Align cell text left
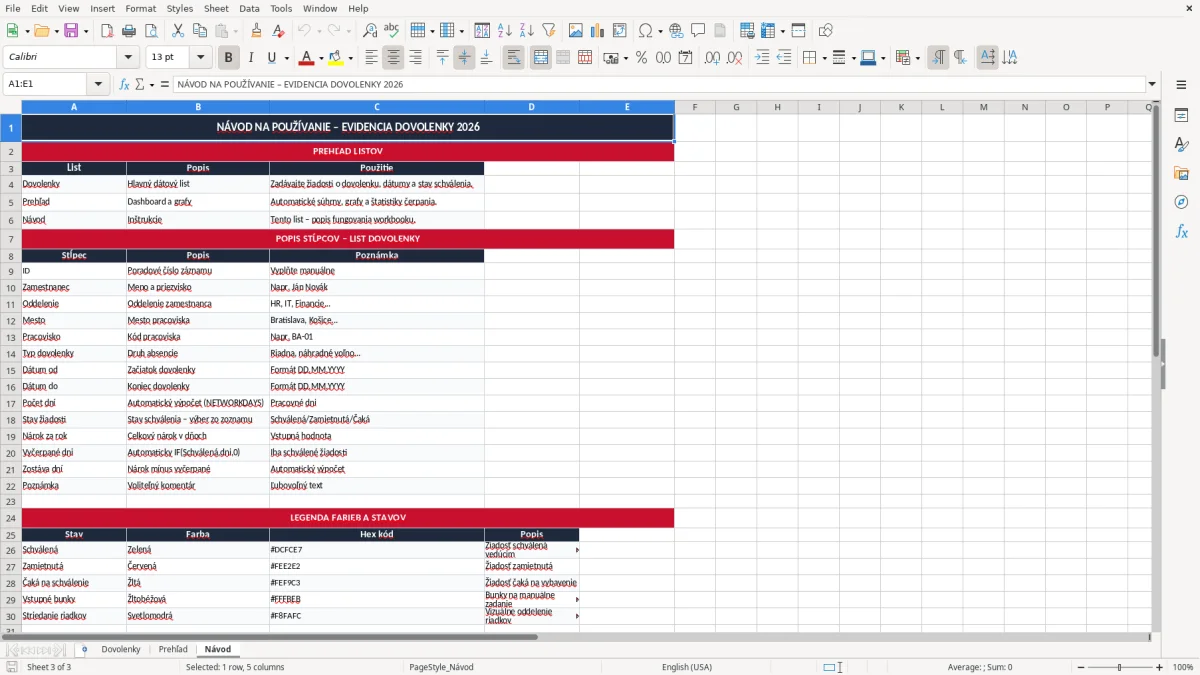Screen dimensions: 1200x675 pyautogui.click(x=371, y=58)
